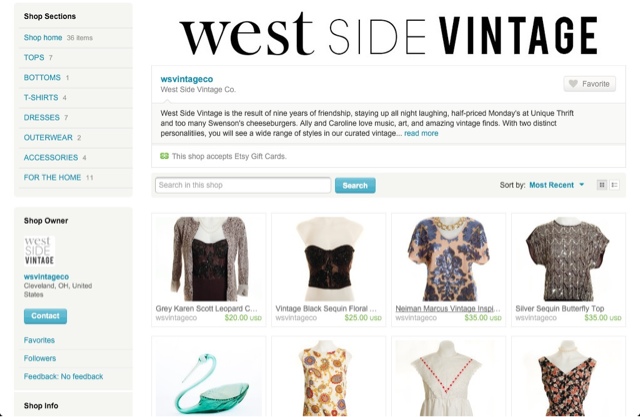Contact the shop owner
The width and height of the screenshot is (640, 417).
45,316
